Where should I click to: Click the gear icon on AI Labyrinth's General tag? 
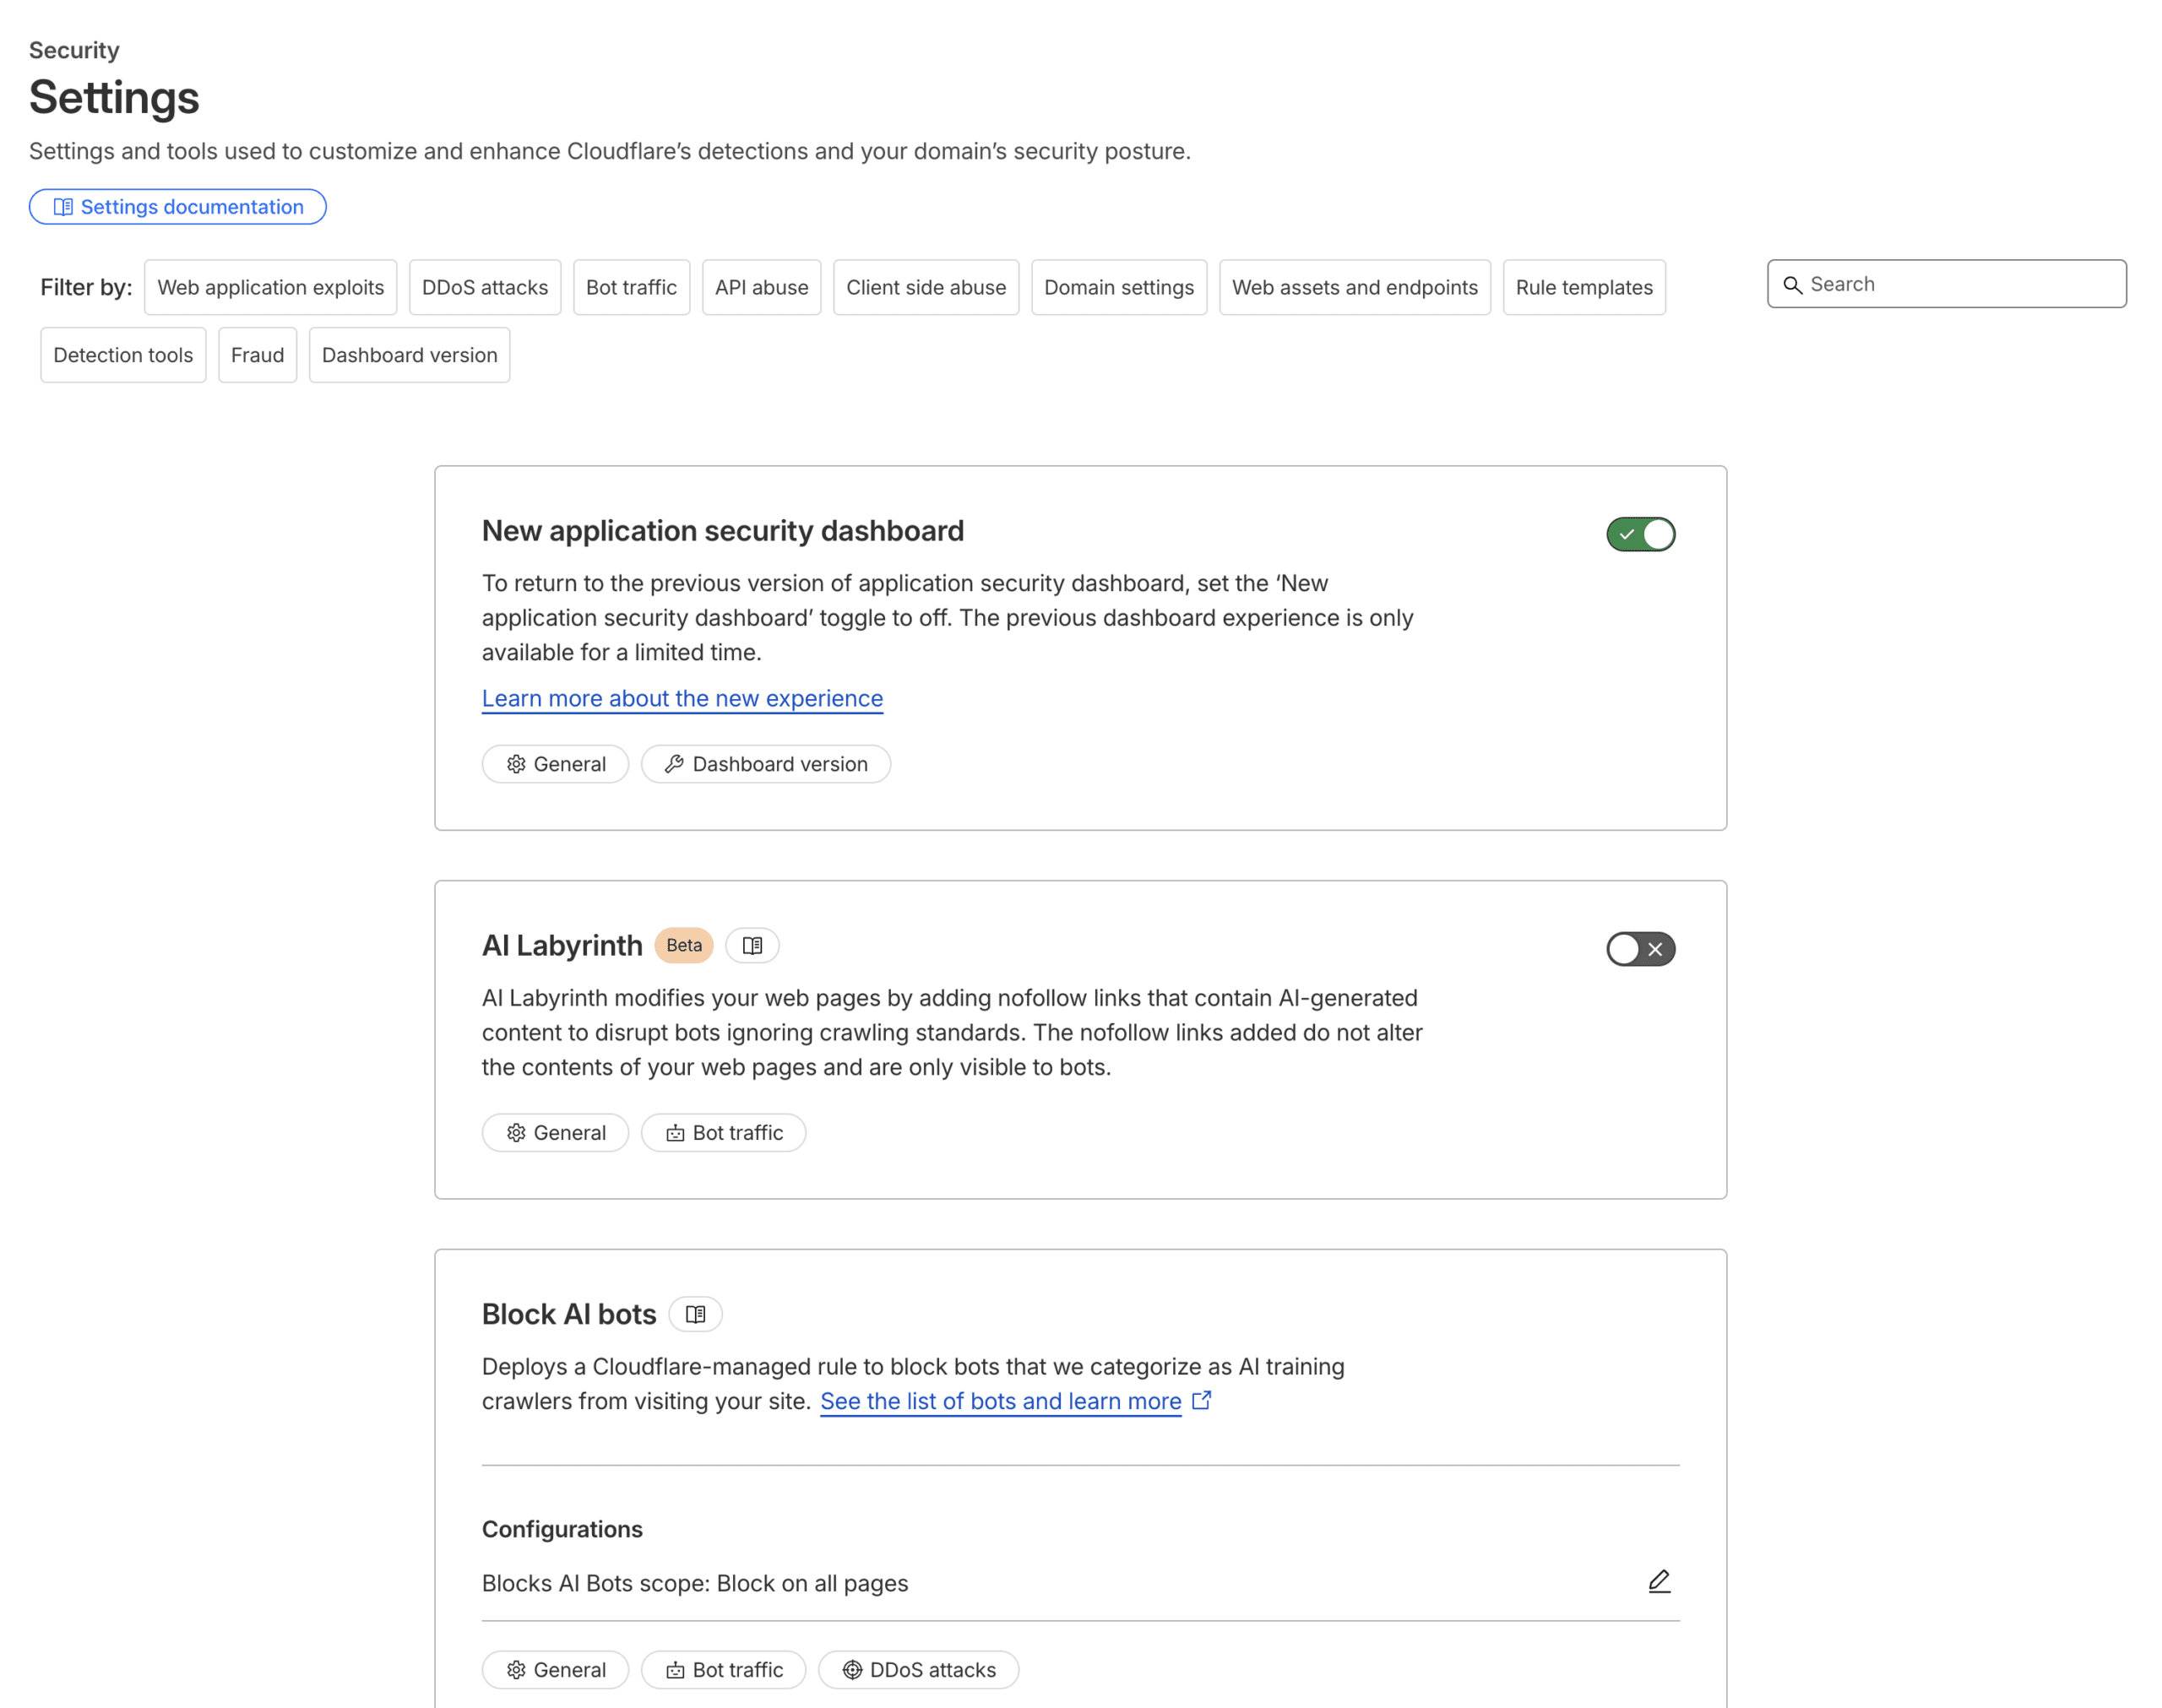click(x=516, y=1132)
